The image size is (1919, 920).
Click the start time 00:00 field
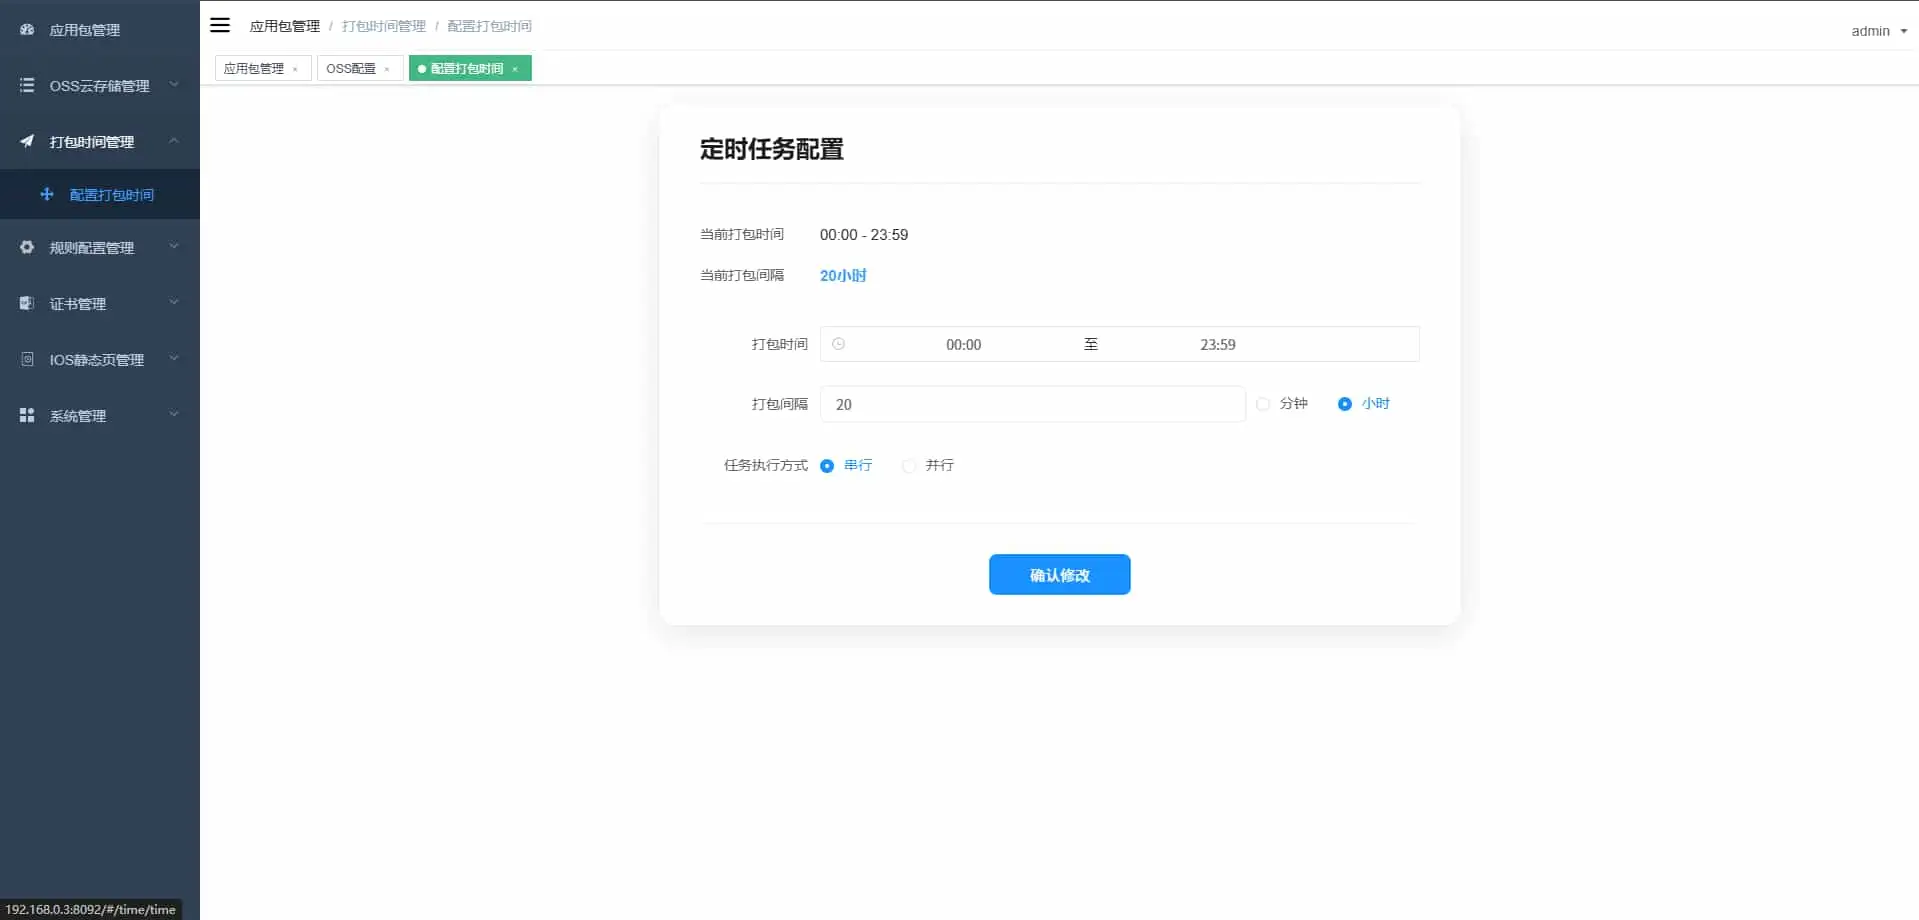(963, 344)
